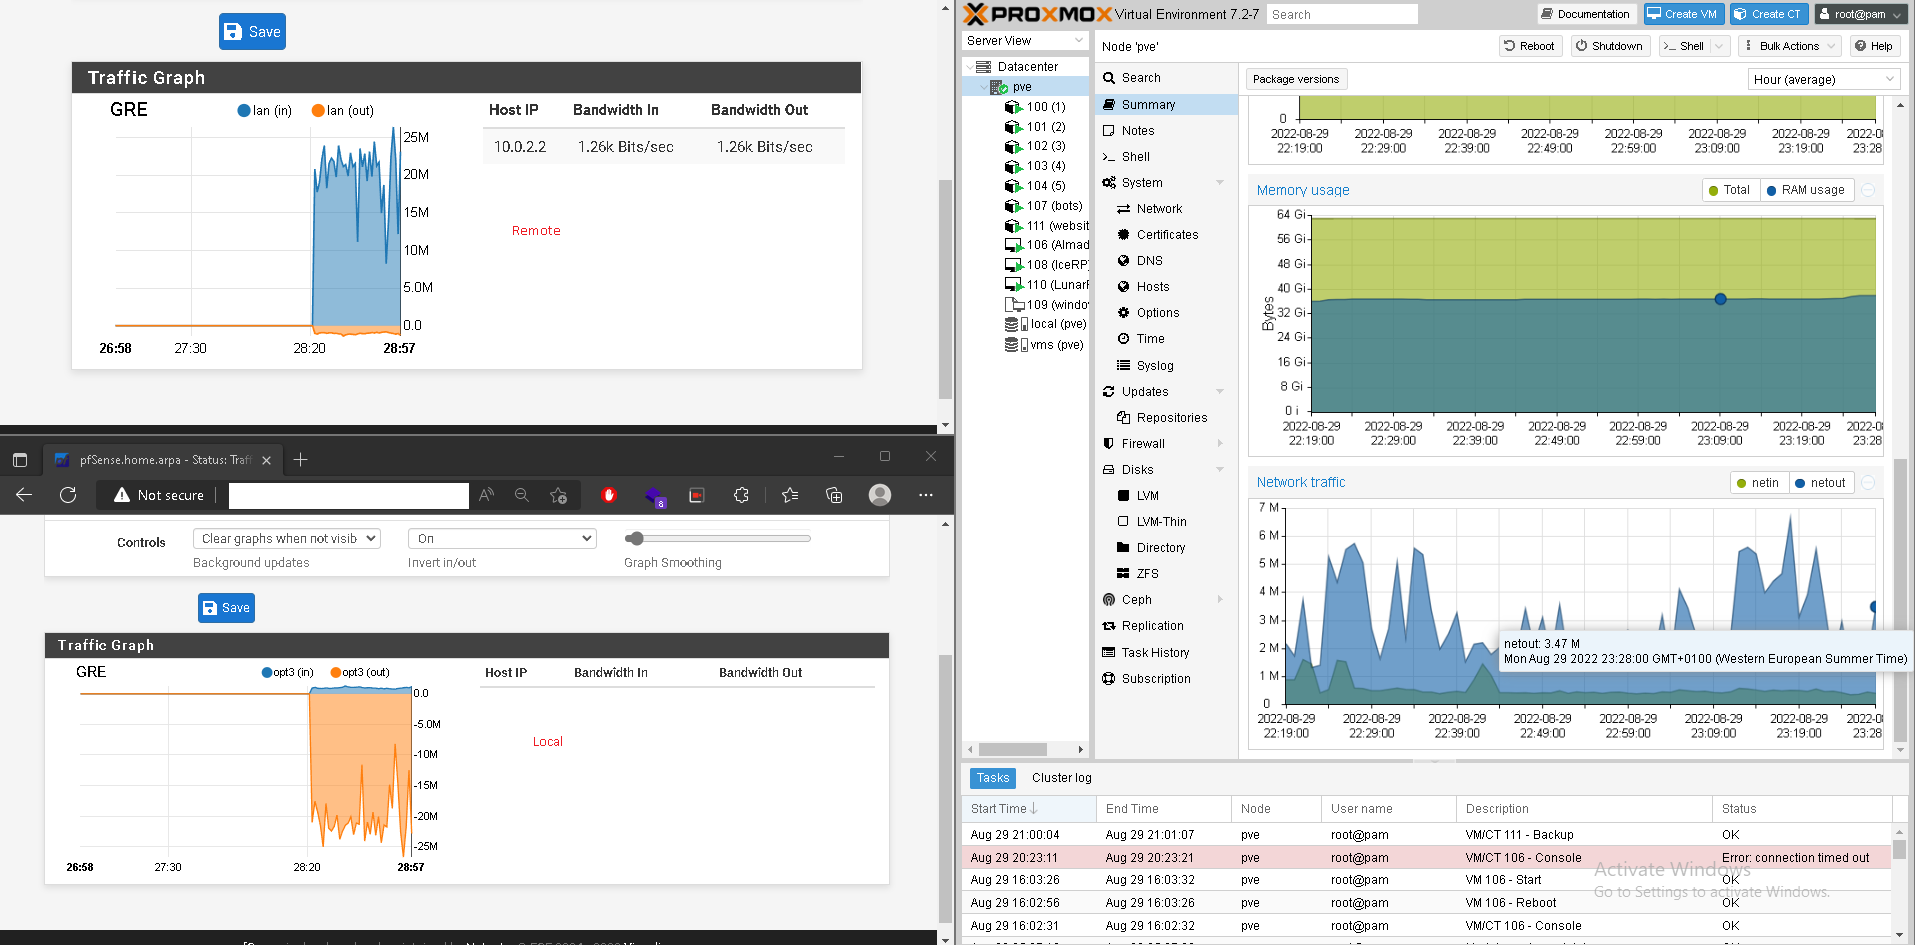This screenshot has width=1915, height=945.
Task: Toggle the lan (out) legend series
Action: point(343,111)
